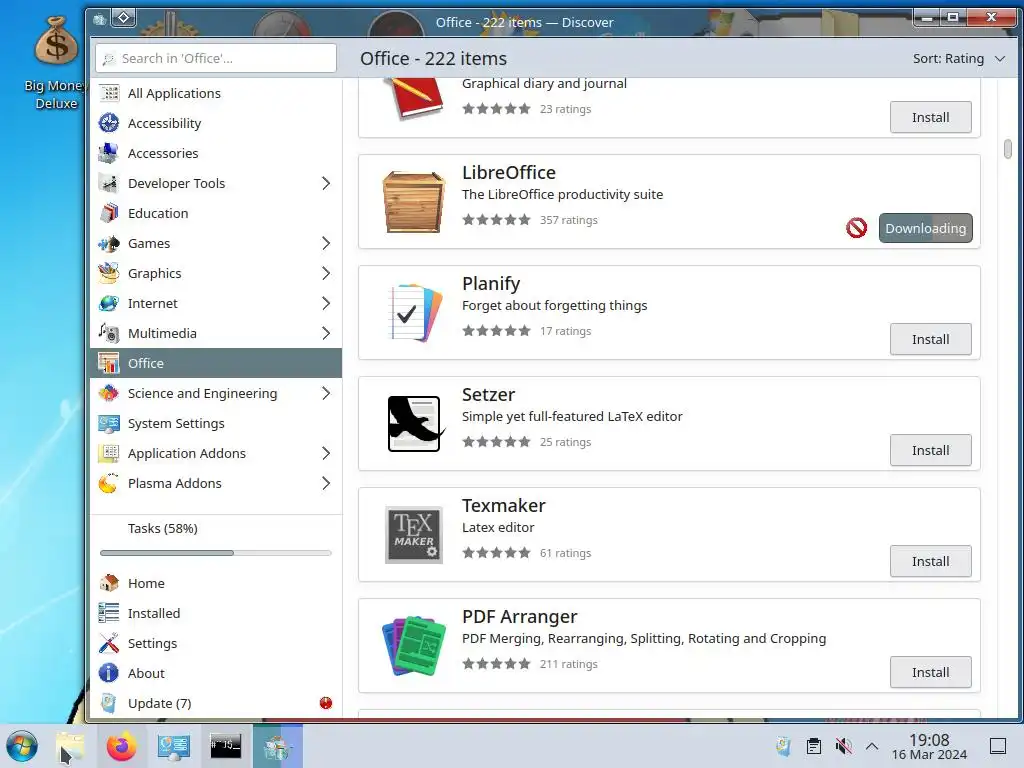The width and height of the screenshot is (1024, 768).
Task: Install the Setzer LaTeX editor
Action: tap(930, 450)
